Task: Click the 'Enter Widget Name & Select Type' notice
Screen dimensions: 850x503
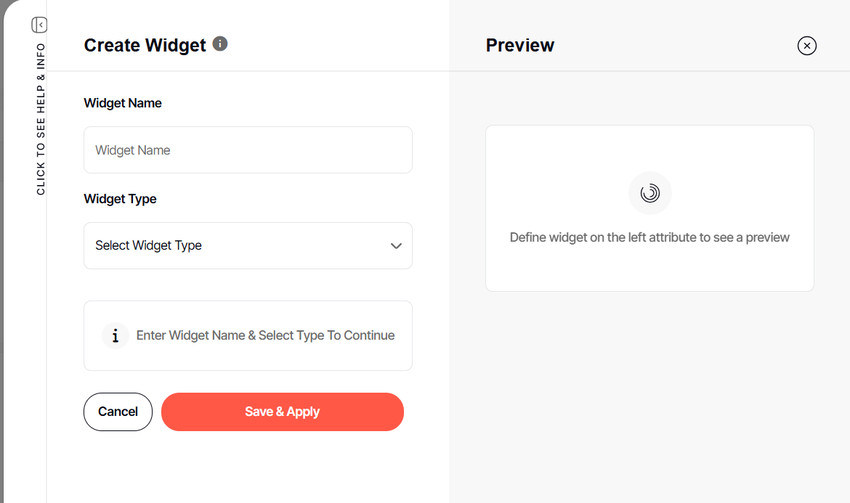Action: (x=265, y=336)
